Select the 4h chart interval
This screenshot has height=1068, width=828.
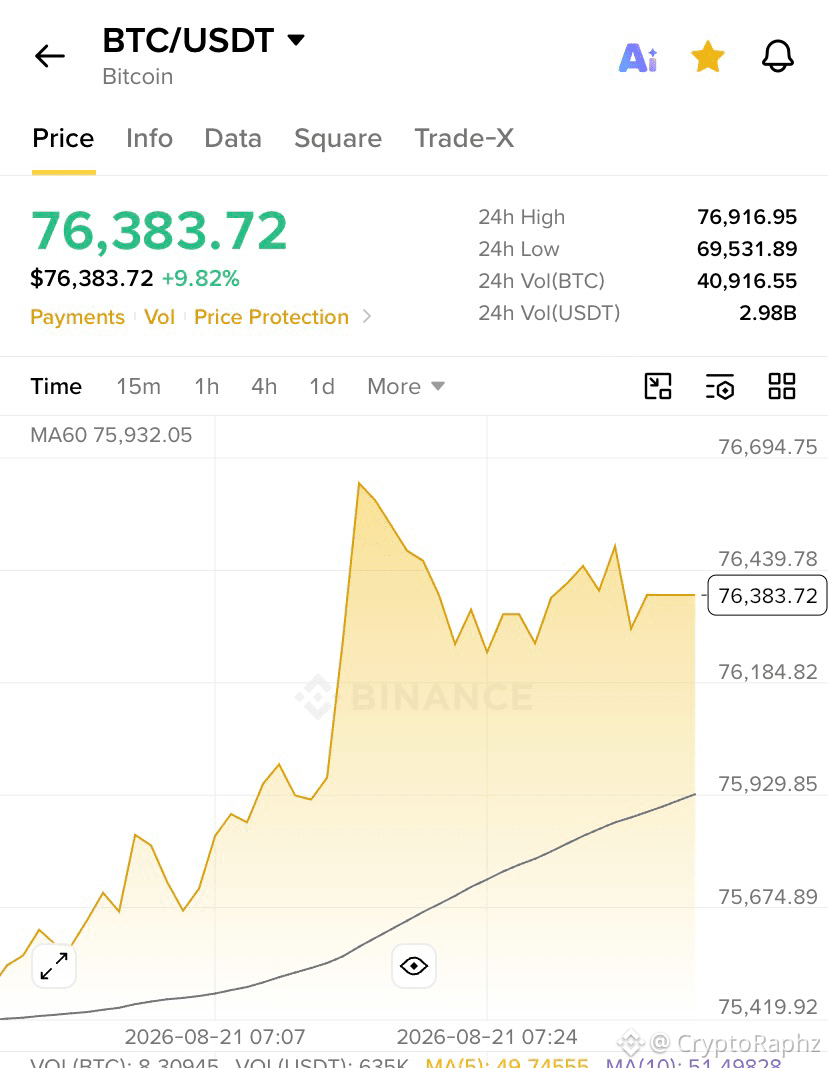pos(264,386)
